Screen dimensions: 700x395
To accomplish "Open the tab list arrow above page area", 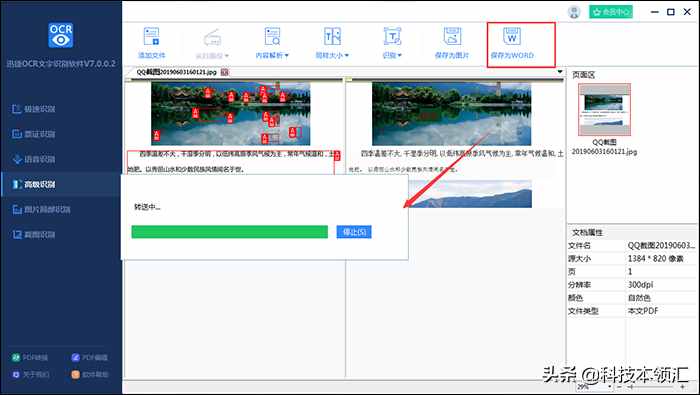I will 560,72.
